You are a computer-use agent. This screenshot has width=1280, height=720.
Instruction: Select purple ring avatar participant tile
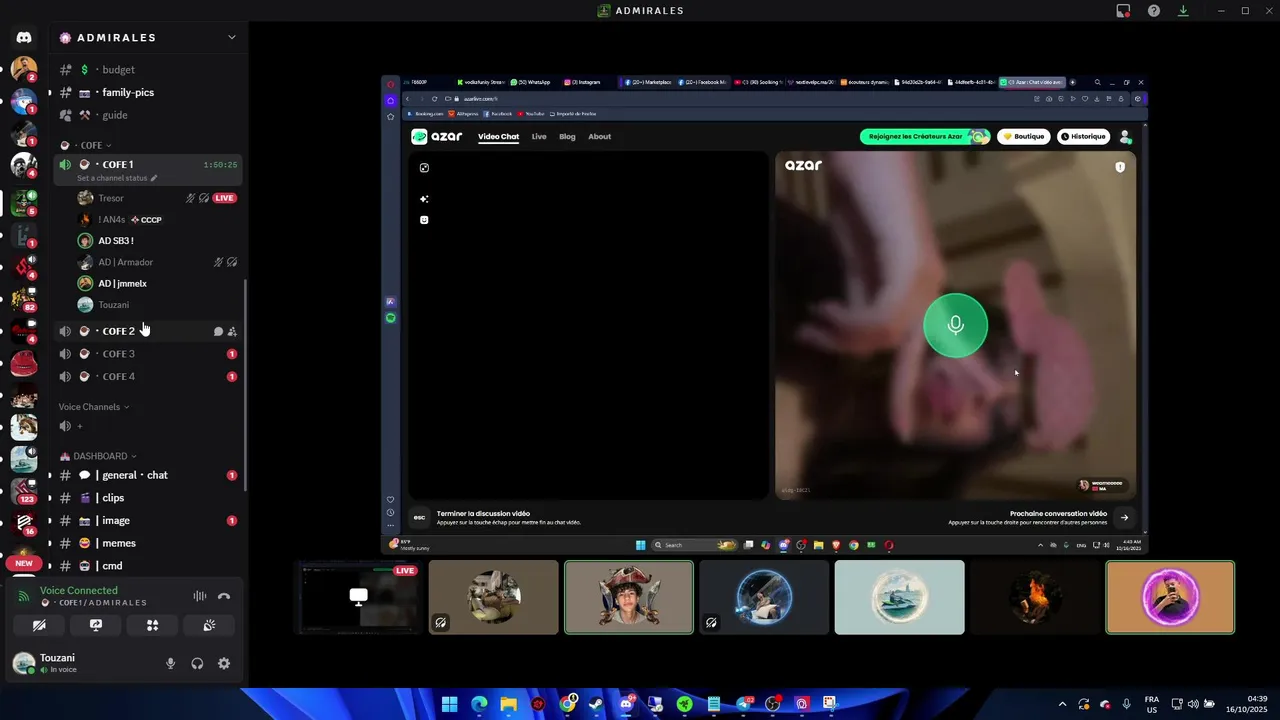[1170, 597]
